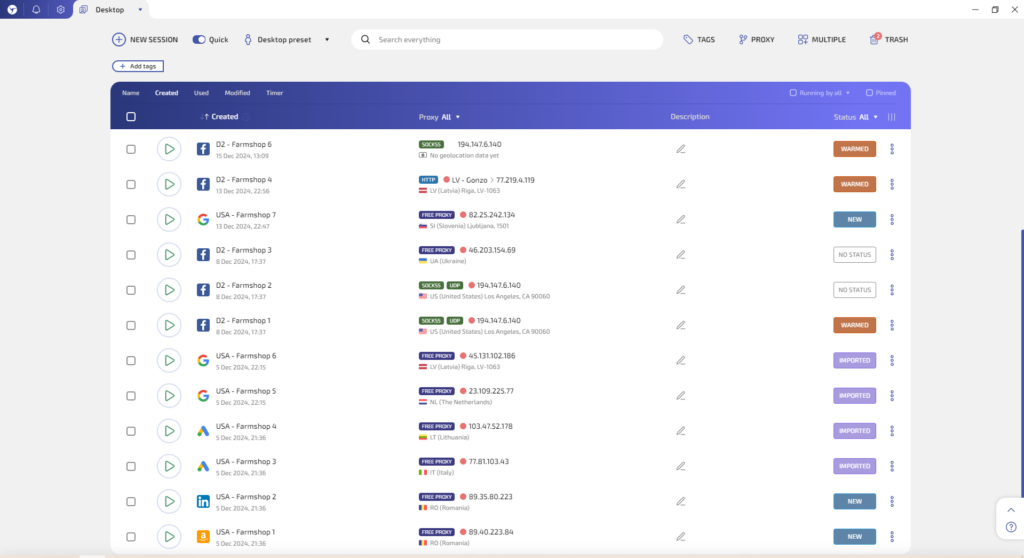Open the Tags manager

pyautogui.click(x=699, y=40)
